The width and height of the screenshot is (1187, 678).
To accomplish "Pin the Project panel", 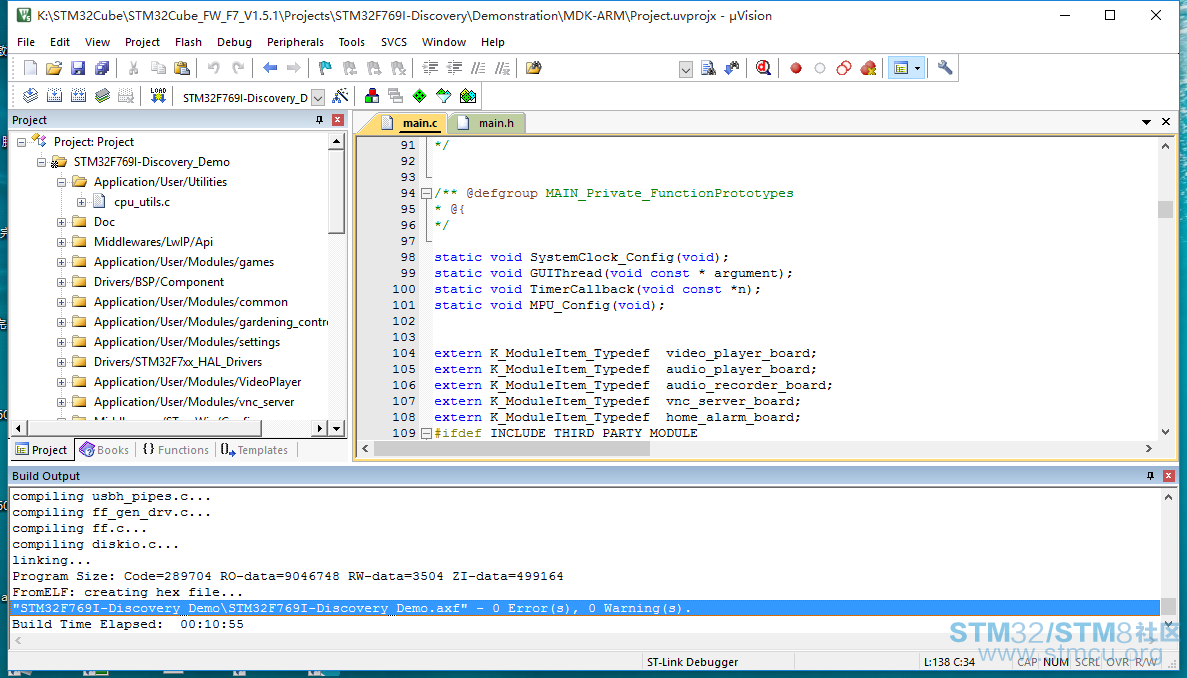I will pyautogui.click(x=319, y=120).
